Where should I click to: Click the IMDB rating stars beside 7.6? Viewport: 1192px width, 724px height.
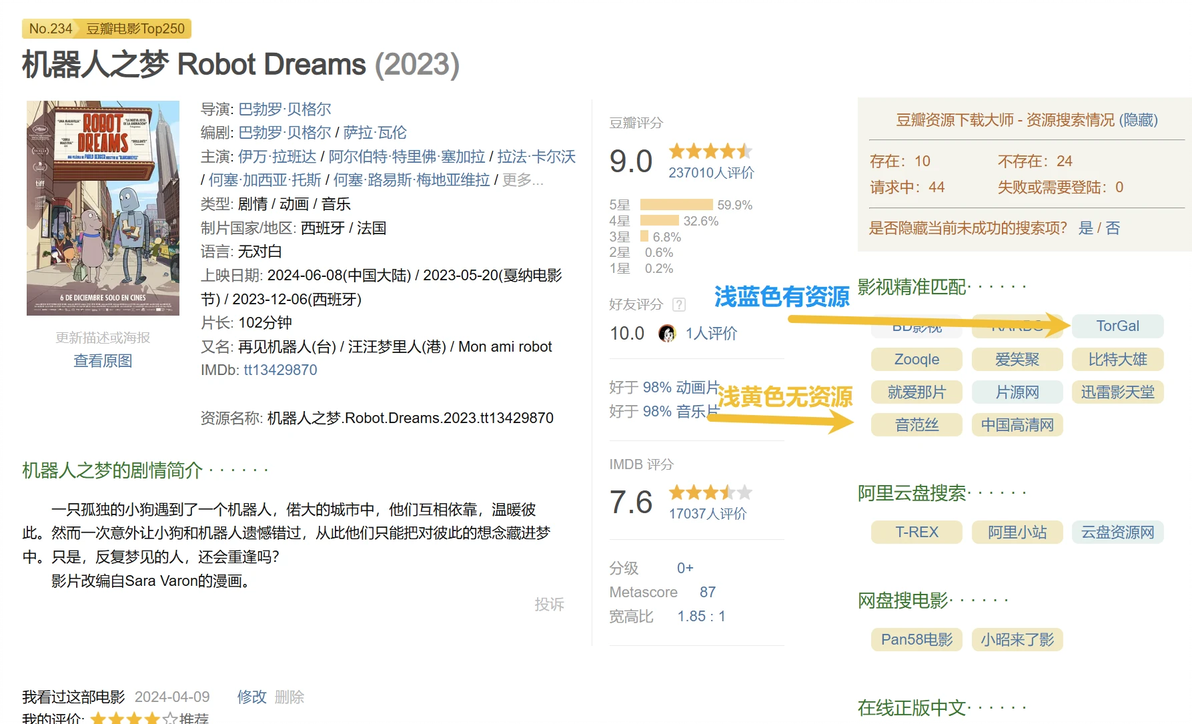click(710, 492)
